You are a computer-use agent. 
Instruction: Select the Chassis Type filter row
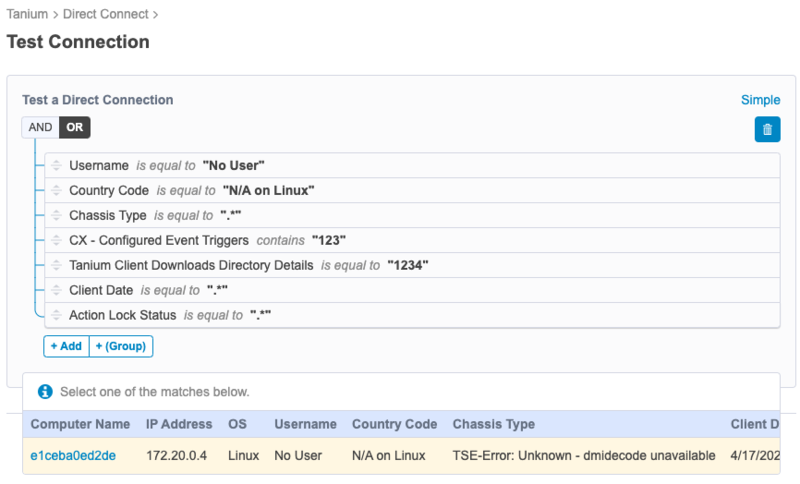point(412,216)
